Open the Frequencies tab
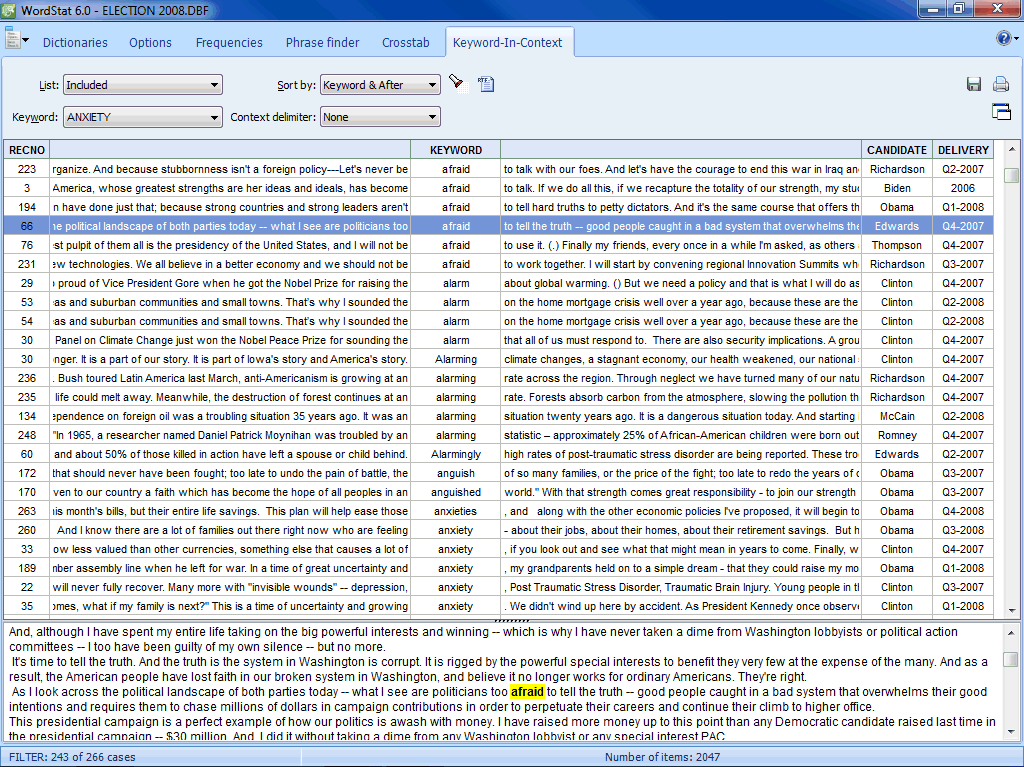The image size is (1024, 767). click(x=229, y=43)
